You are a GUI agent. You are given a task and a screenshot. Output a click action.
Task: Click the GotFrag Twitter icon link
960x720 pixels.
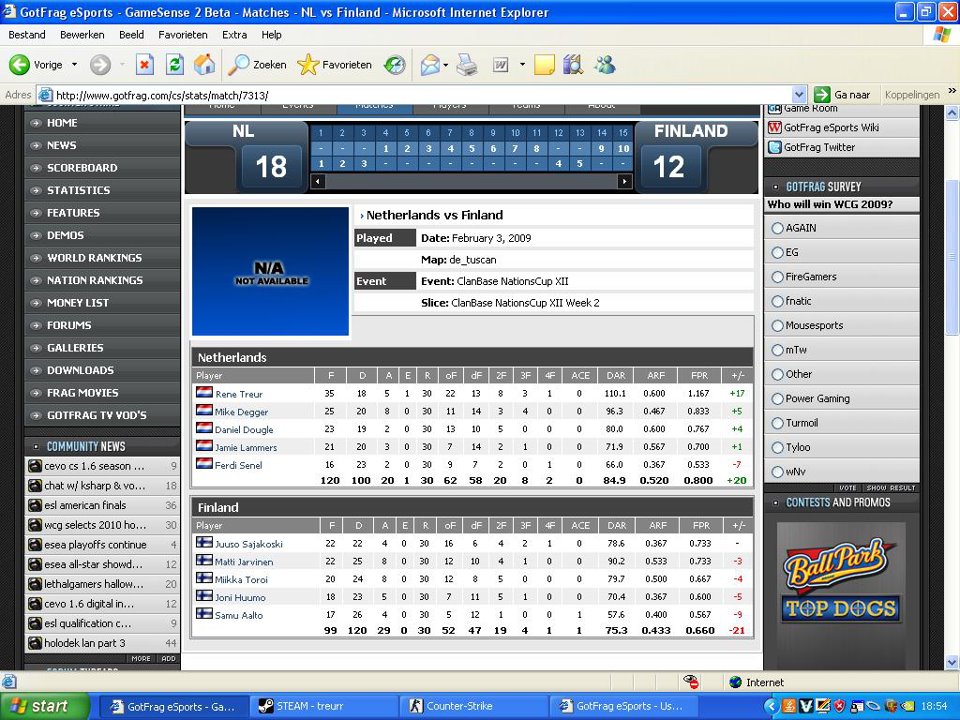pyautogui.click(x=774, y=147)
